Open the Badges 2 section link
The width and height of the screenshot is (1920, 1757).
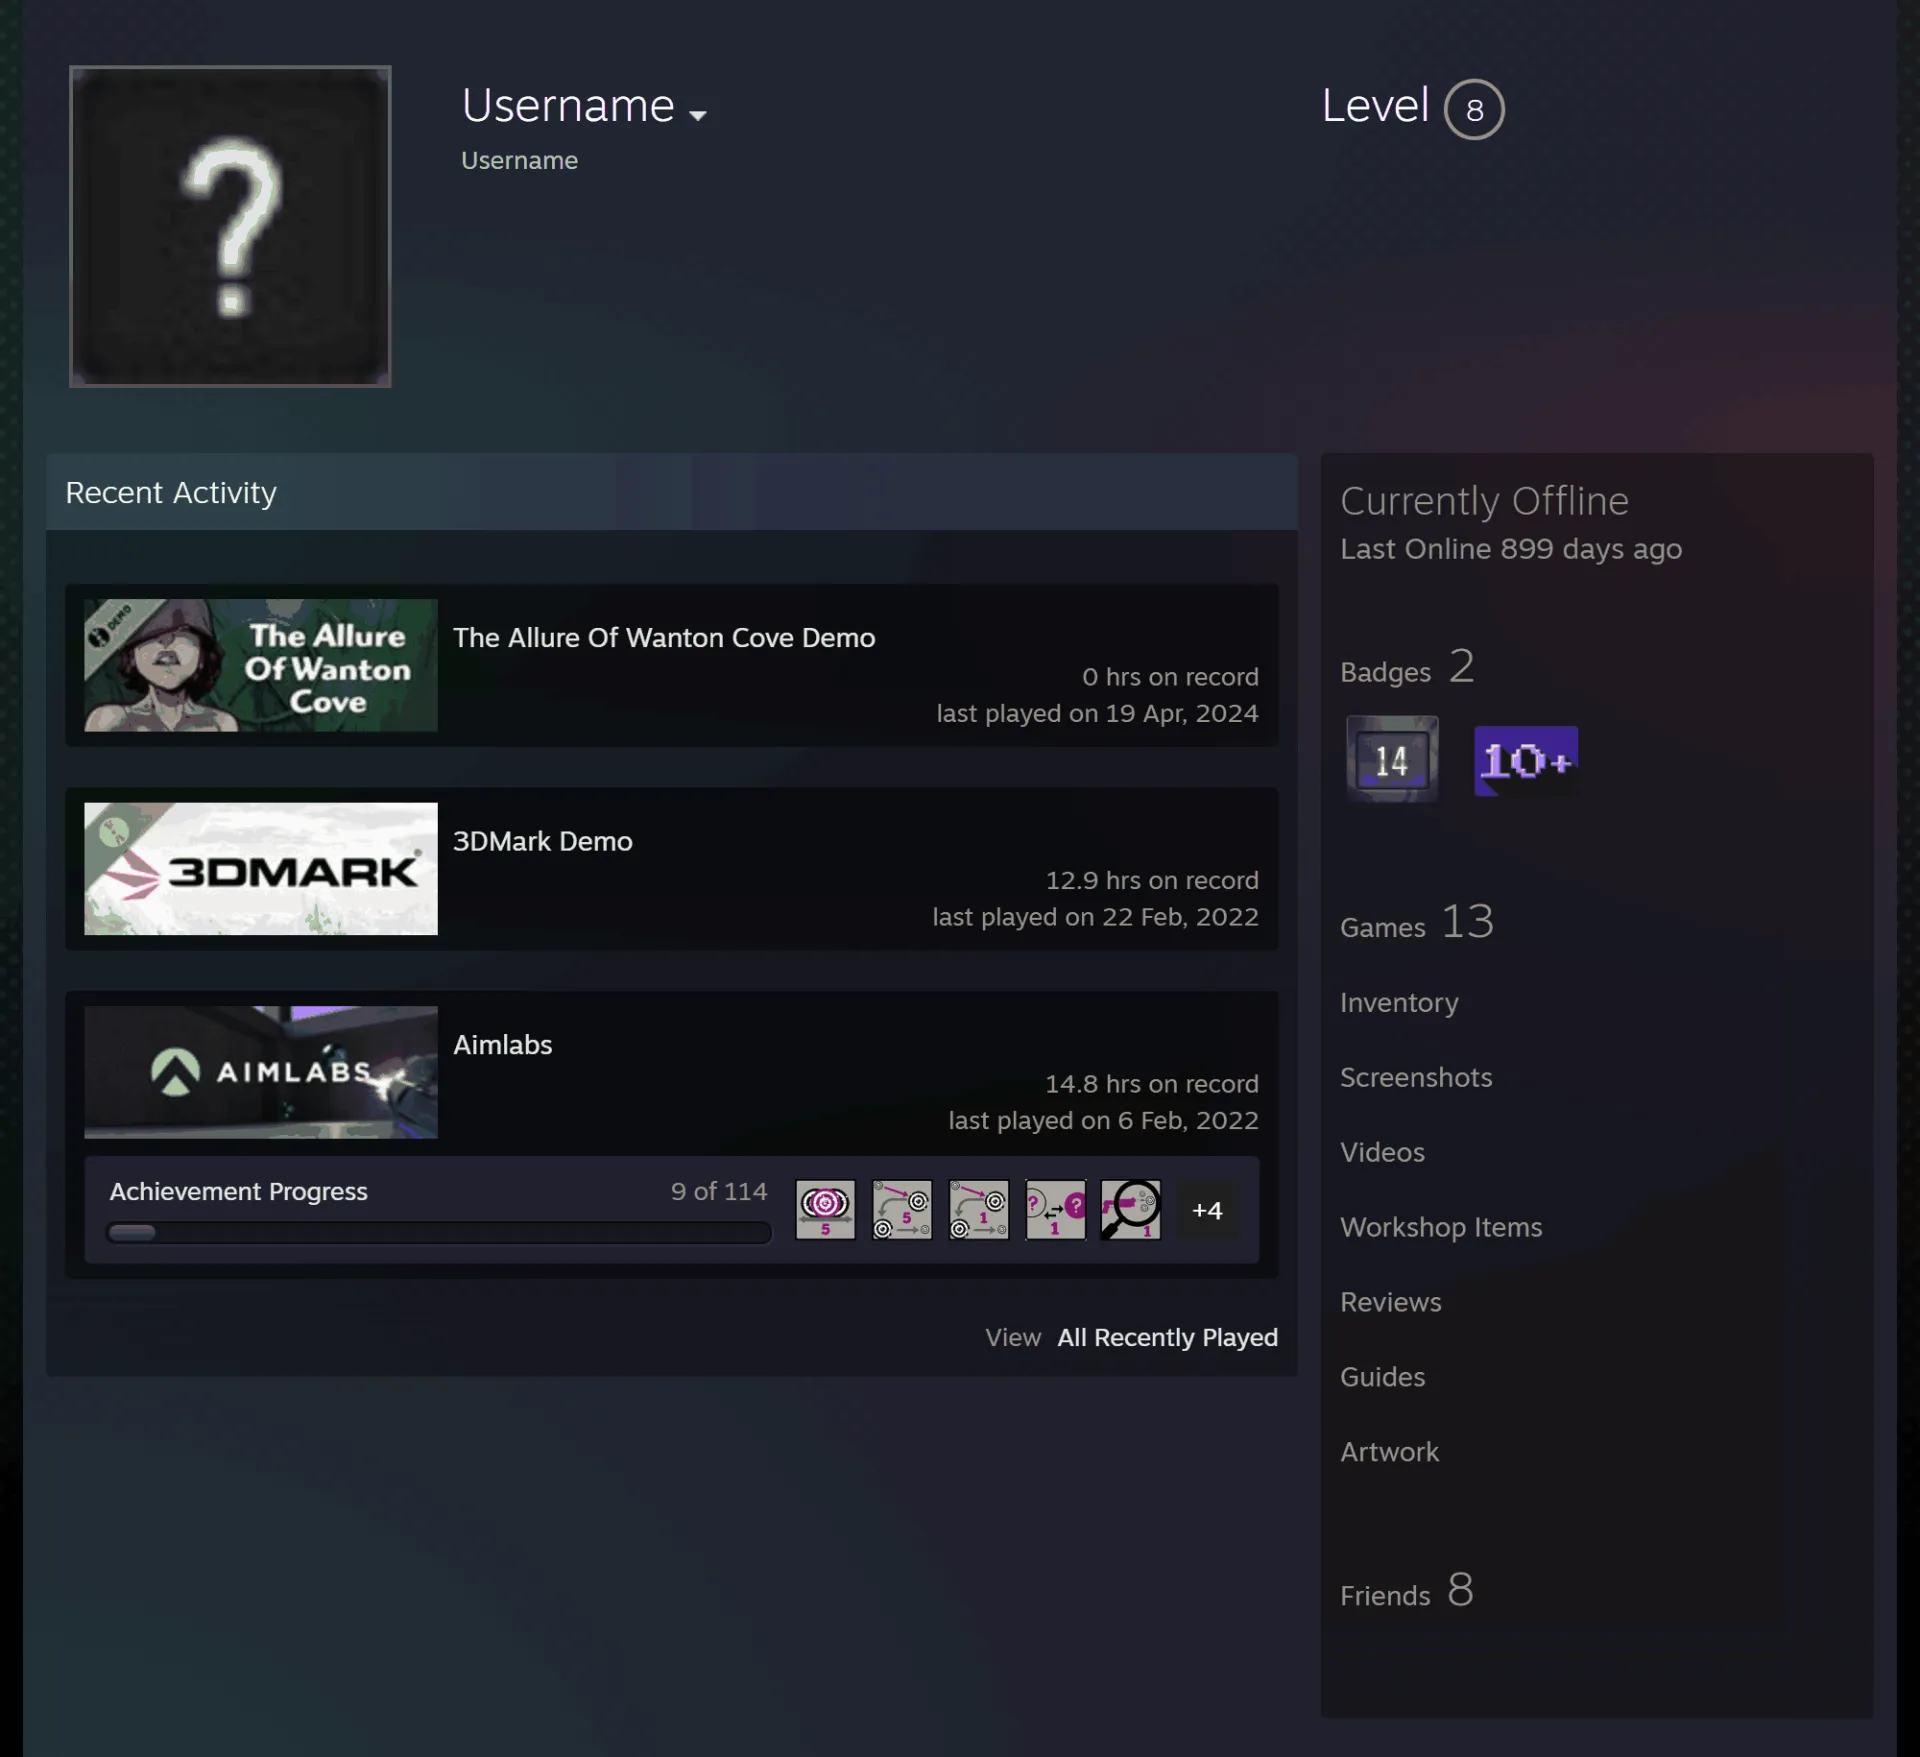(1407, 667)
